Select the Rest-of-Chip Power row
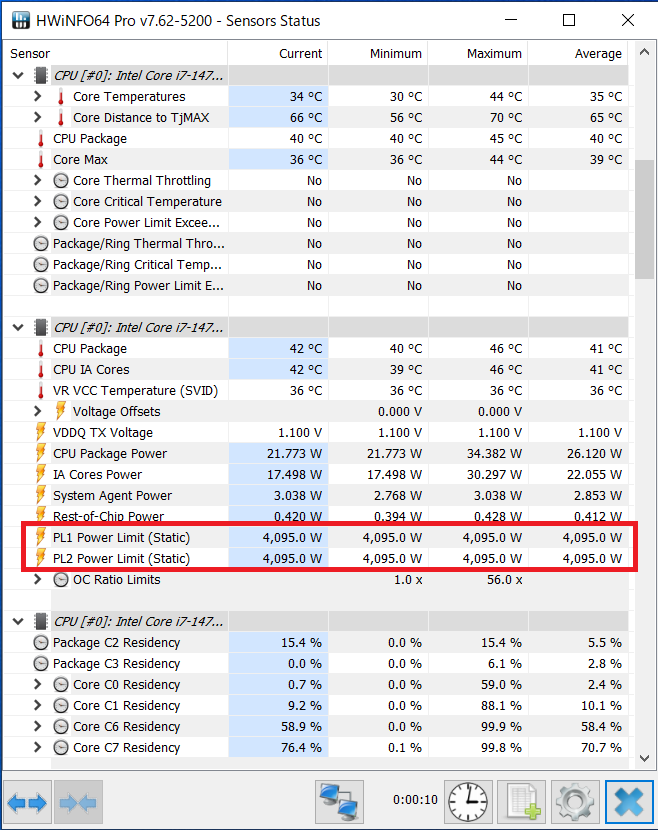The image size is (658, 830). coord(316,516)
